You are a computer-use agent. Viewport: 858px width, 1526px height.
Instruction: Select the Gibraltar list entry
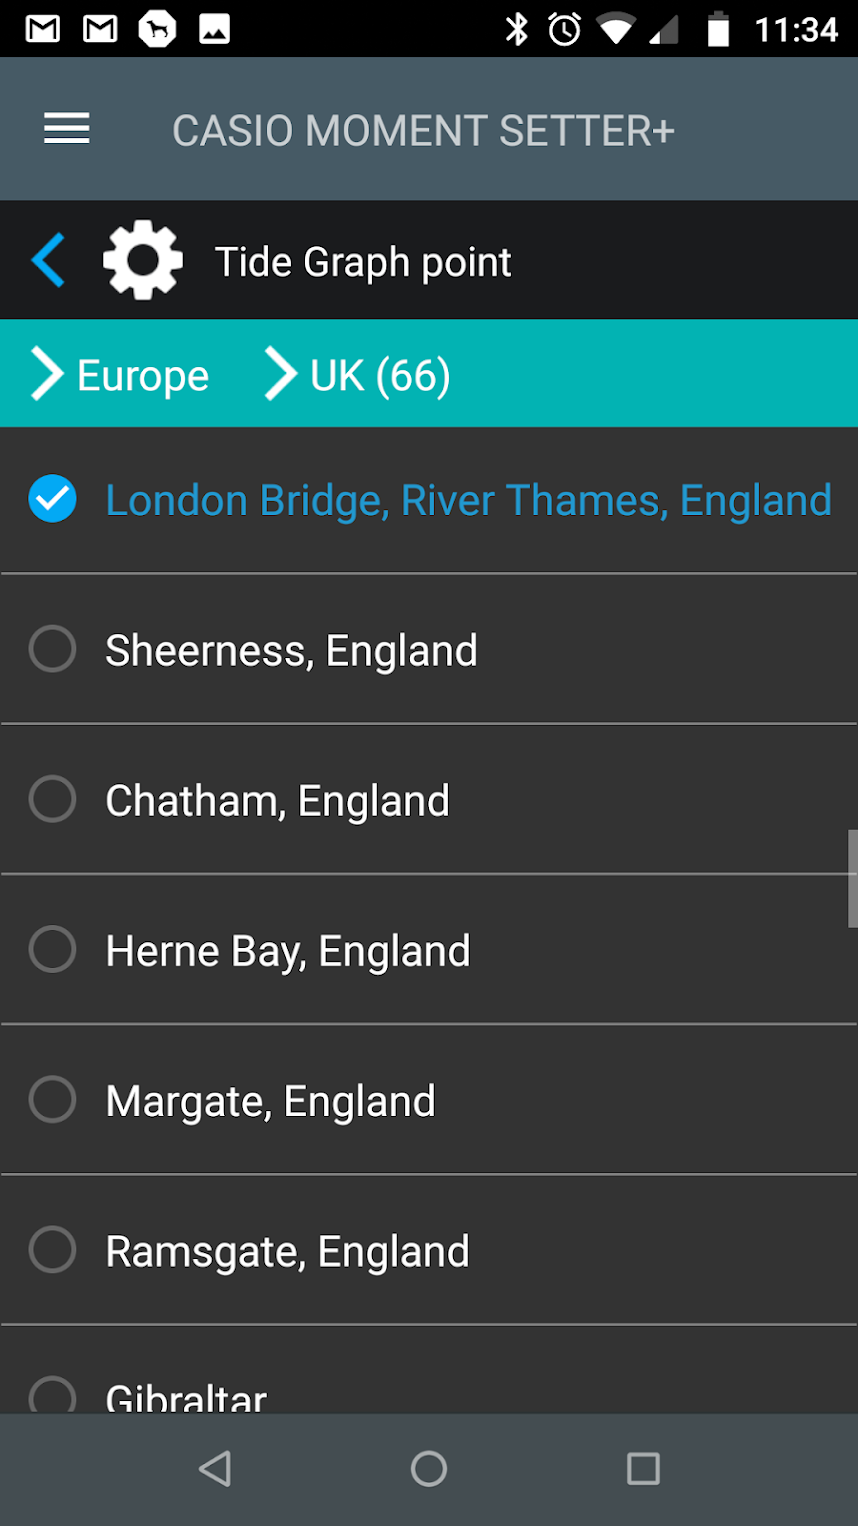click(186, 1396)
